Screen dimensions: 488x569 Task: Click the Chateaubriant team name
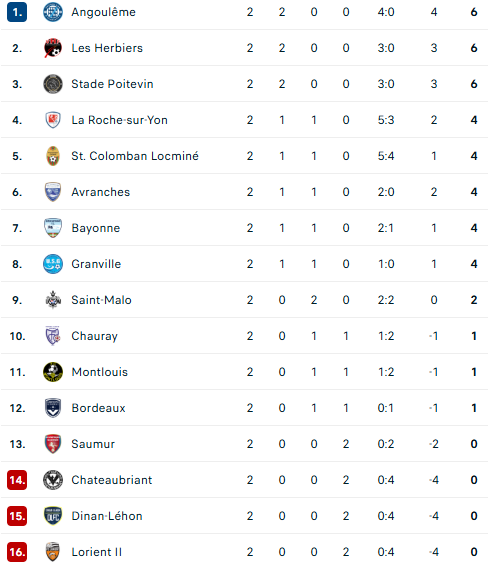point(112,480)
